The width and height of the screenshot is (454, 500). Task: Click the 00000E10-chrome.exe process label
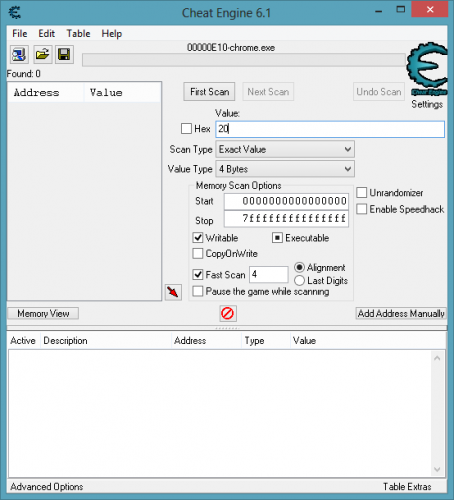pyautogui.click(x=231, y=48)
